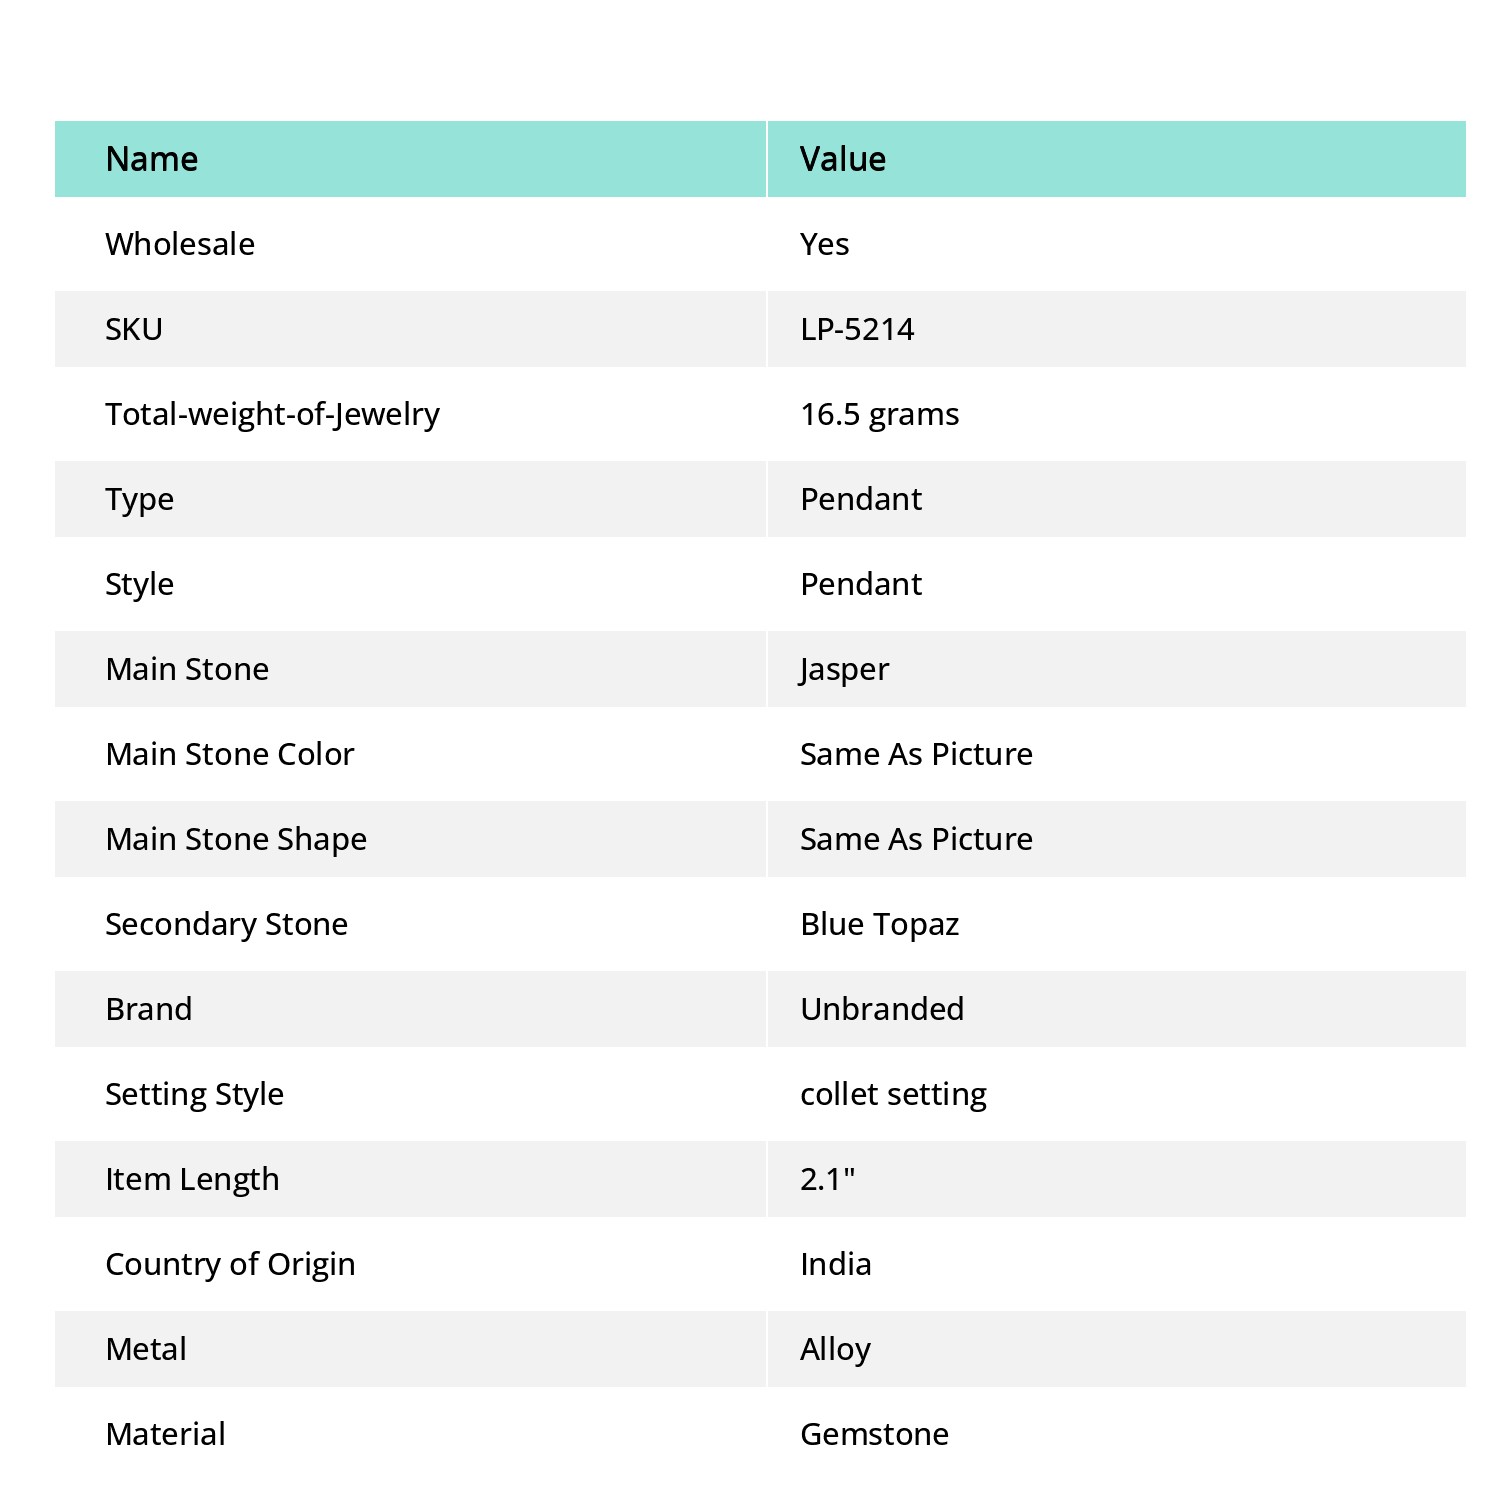Select the 2.1" length value
Screen dimensions: 1500x1500
coord(828,1179)
